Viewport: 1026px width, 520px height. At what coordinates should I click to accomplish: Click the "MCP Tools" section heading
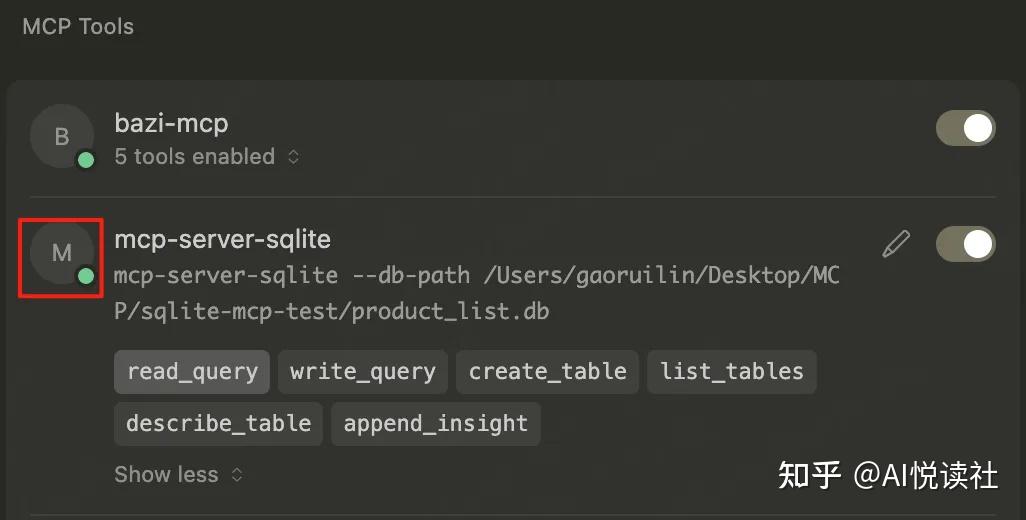(78, 27)
